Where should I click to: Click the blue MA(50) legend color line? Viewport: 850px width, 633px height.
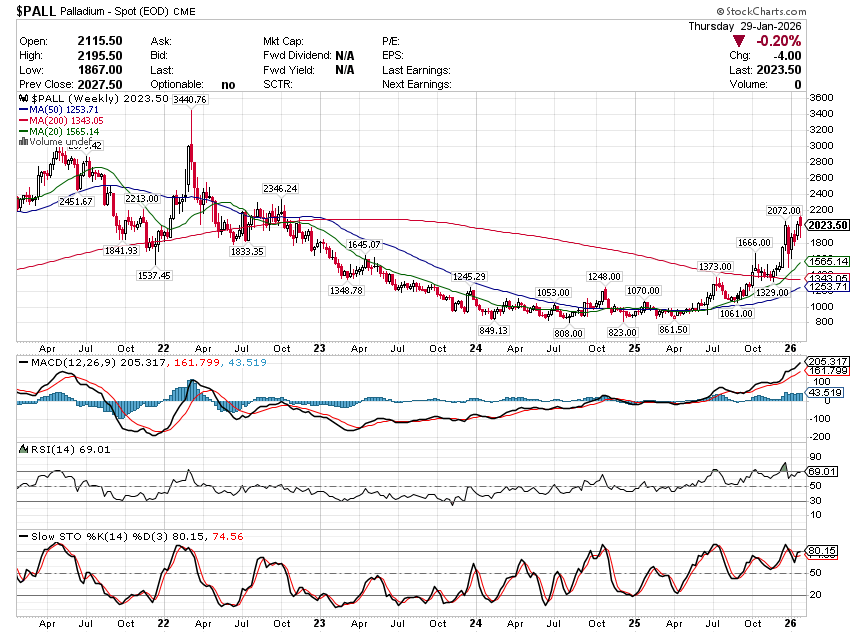24,110
